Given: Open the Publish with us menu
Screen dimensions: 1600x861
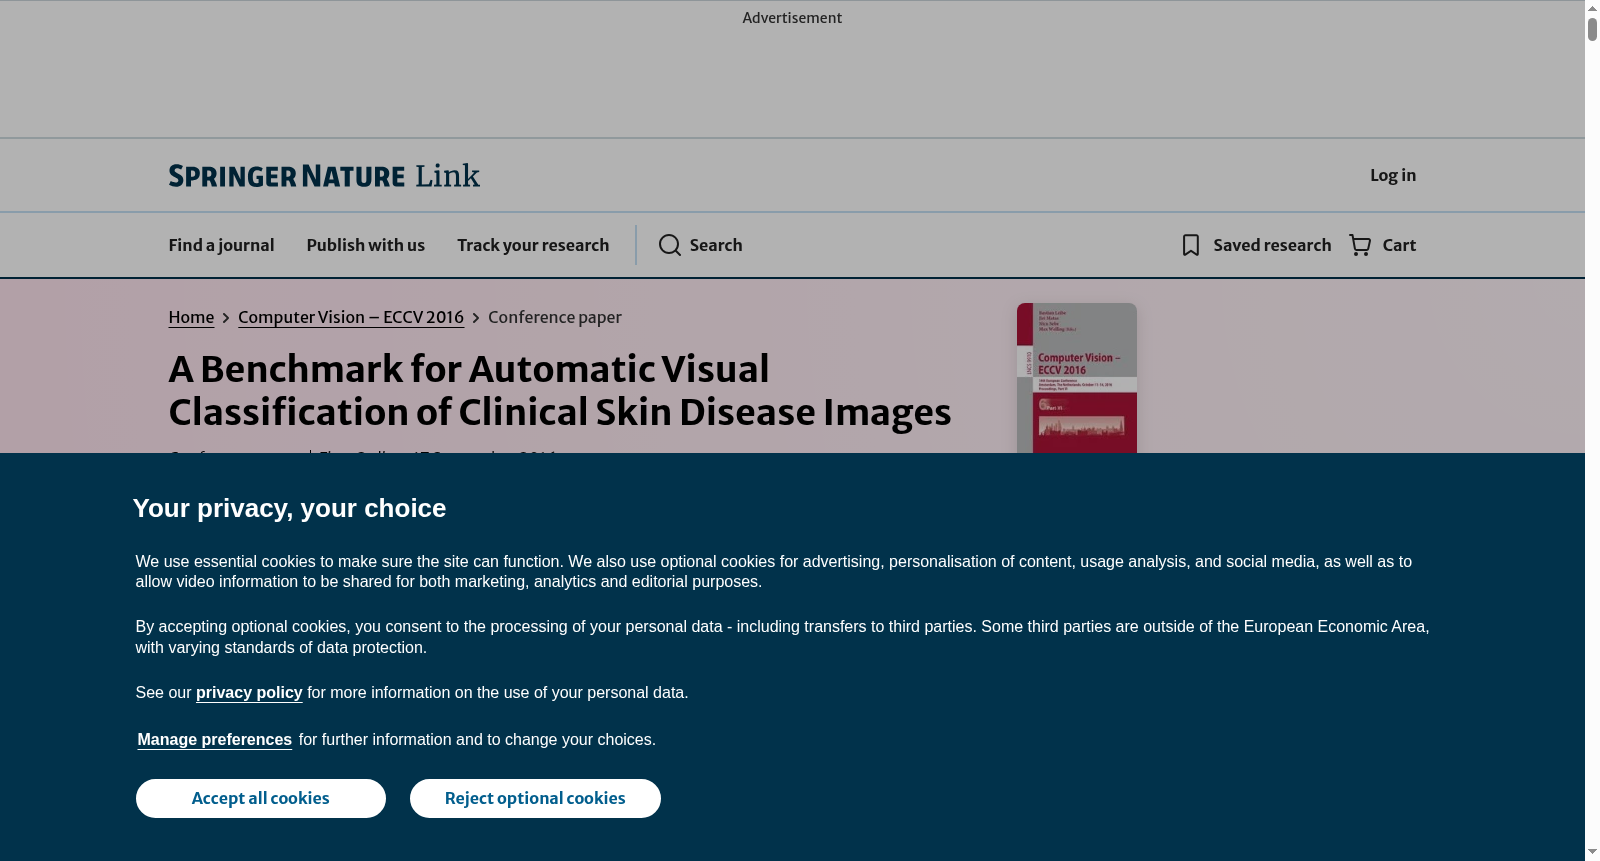Looking at the screenshot, I should click(366, 245).
